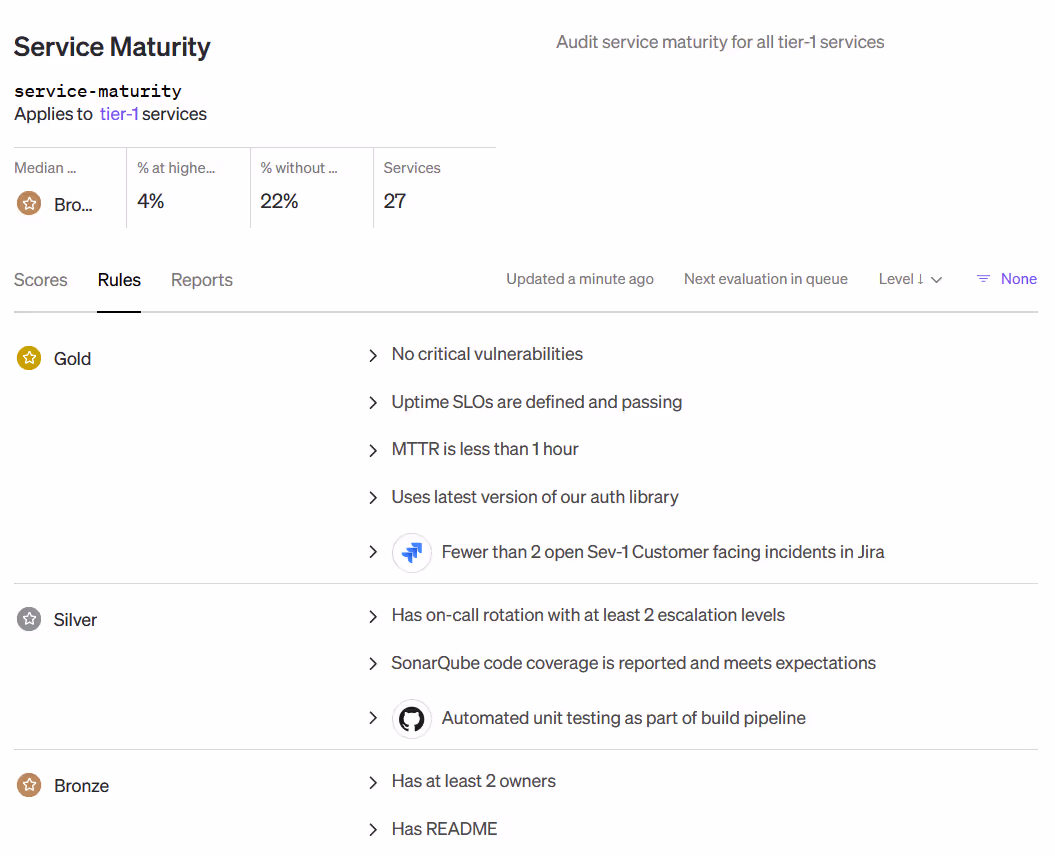
Task: Expand the Uses latest auth library rule
Action: coord(373,498)
